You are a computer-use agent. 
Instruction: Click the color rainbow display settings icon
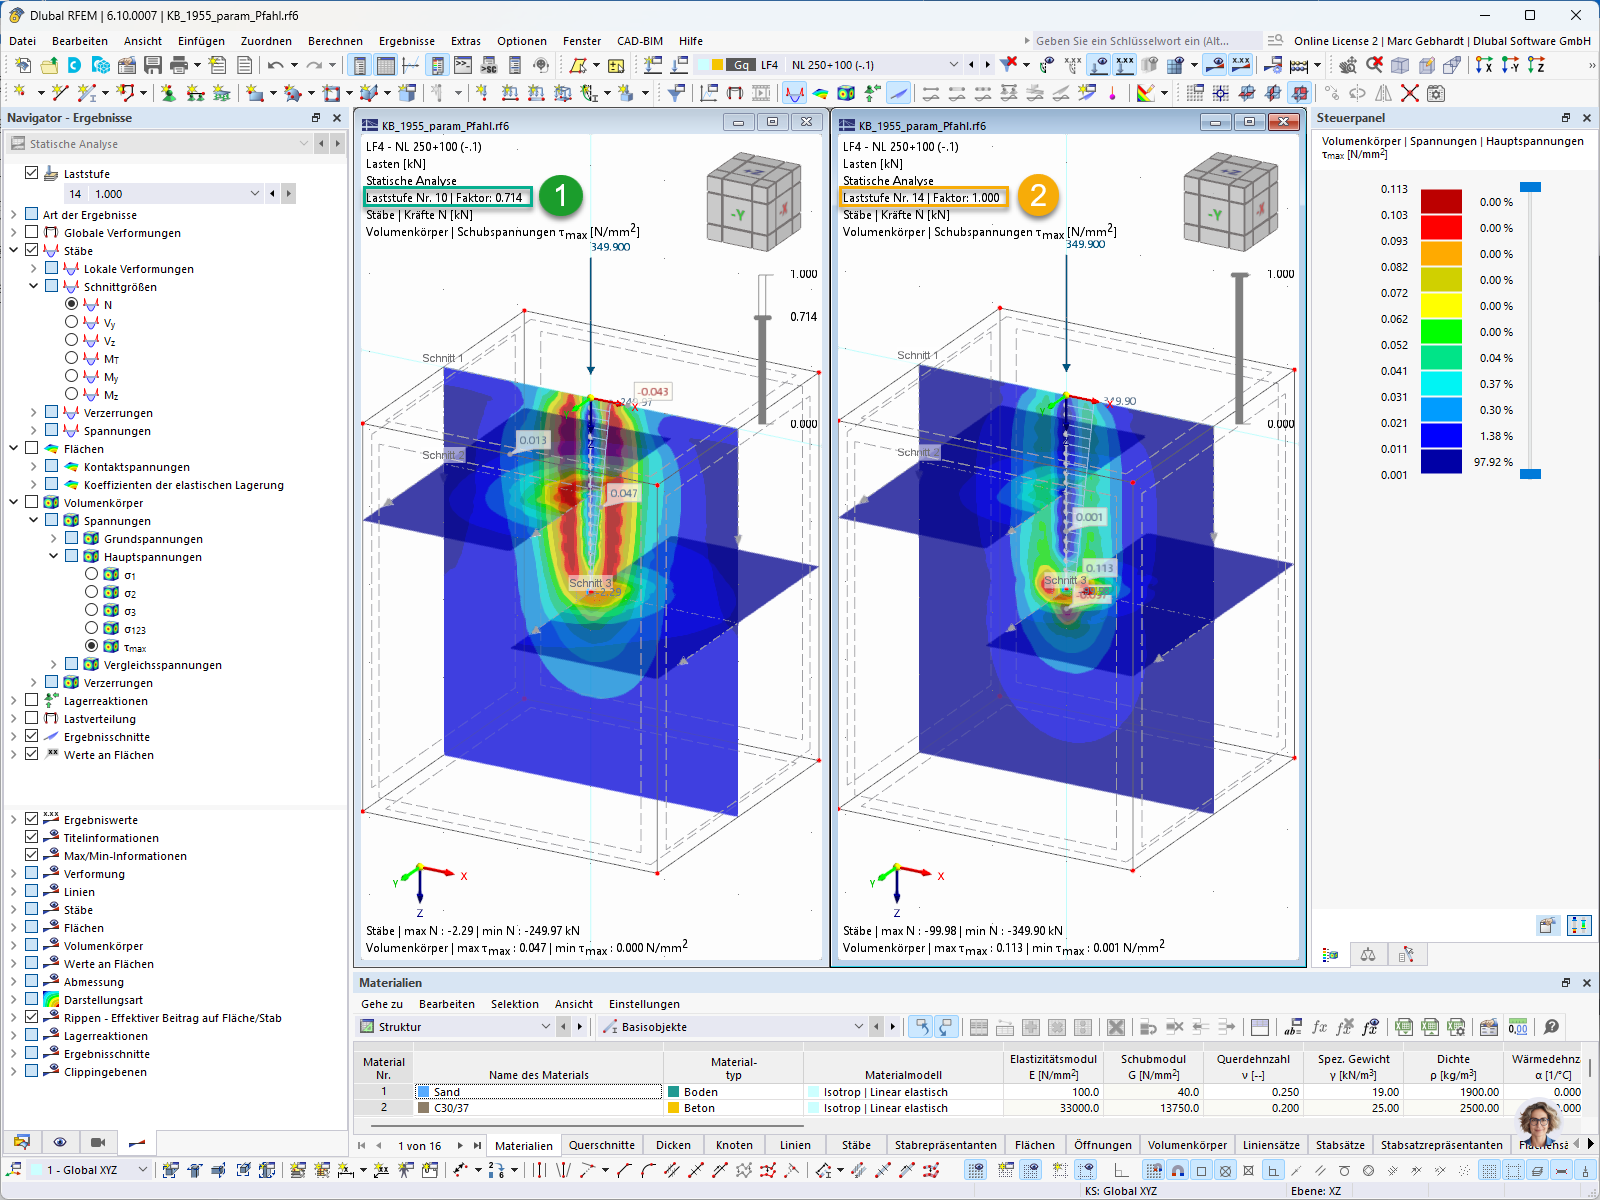tap(1146, 93)
